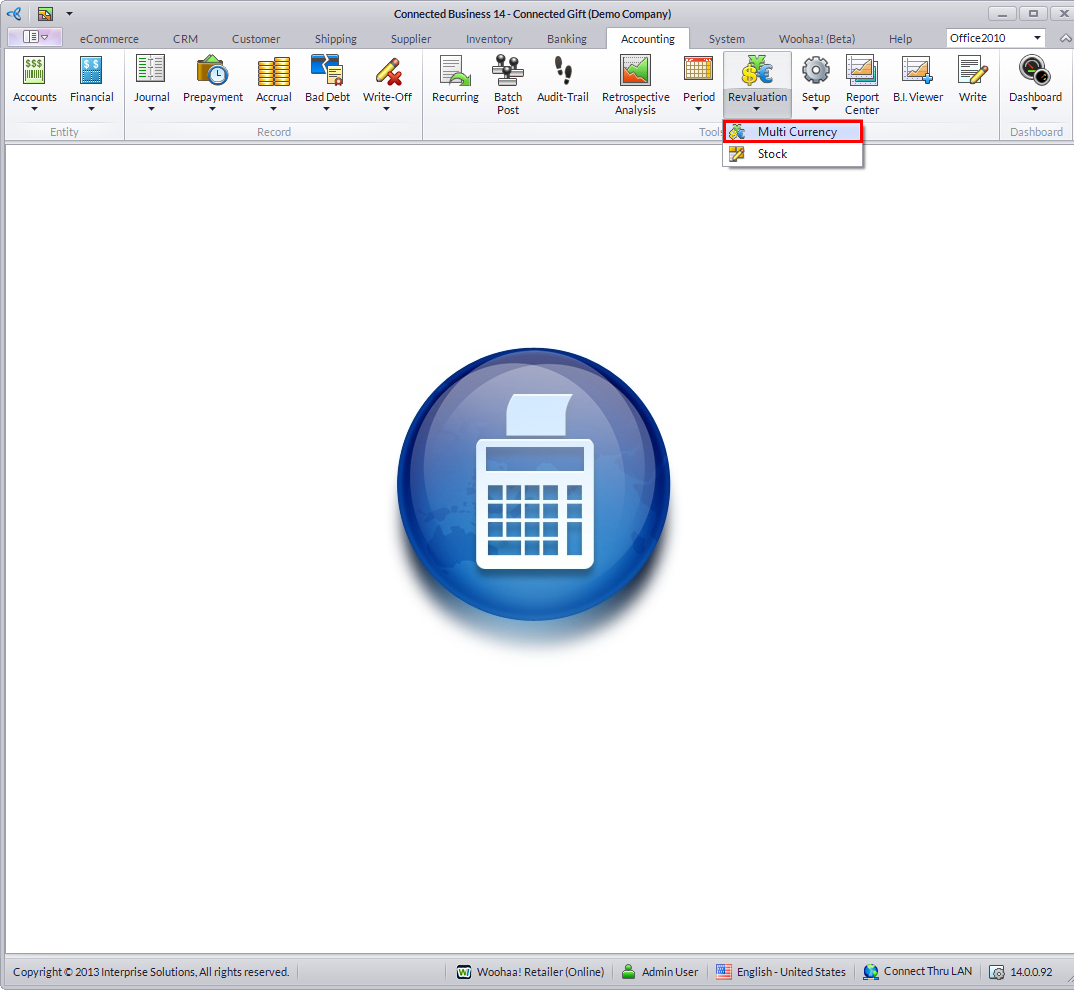Expand the Journal dropdown arrow

(x=151, y=109)
